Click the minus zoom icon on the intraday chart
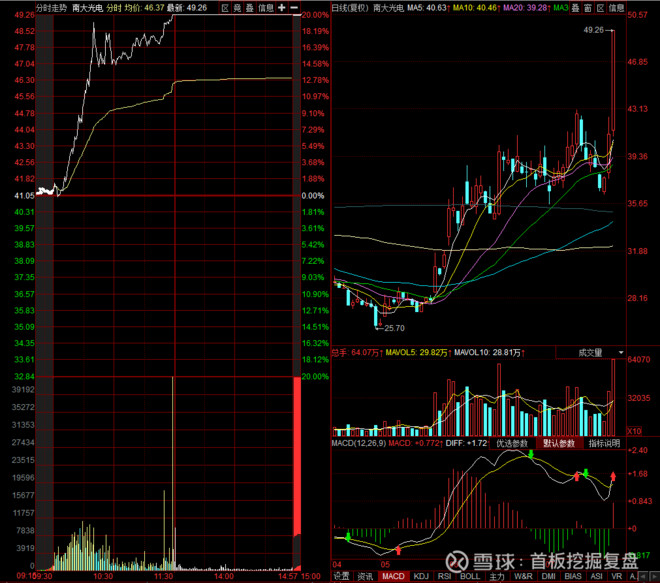The height and width of the screenshot is (583, 660). tap(294, 8)
